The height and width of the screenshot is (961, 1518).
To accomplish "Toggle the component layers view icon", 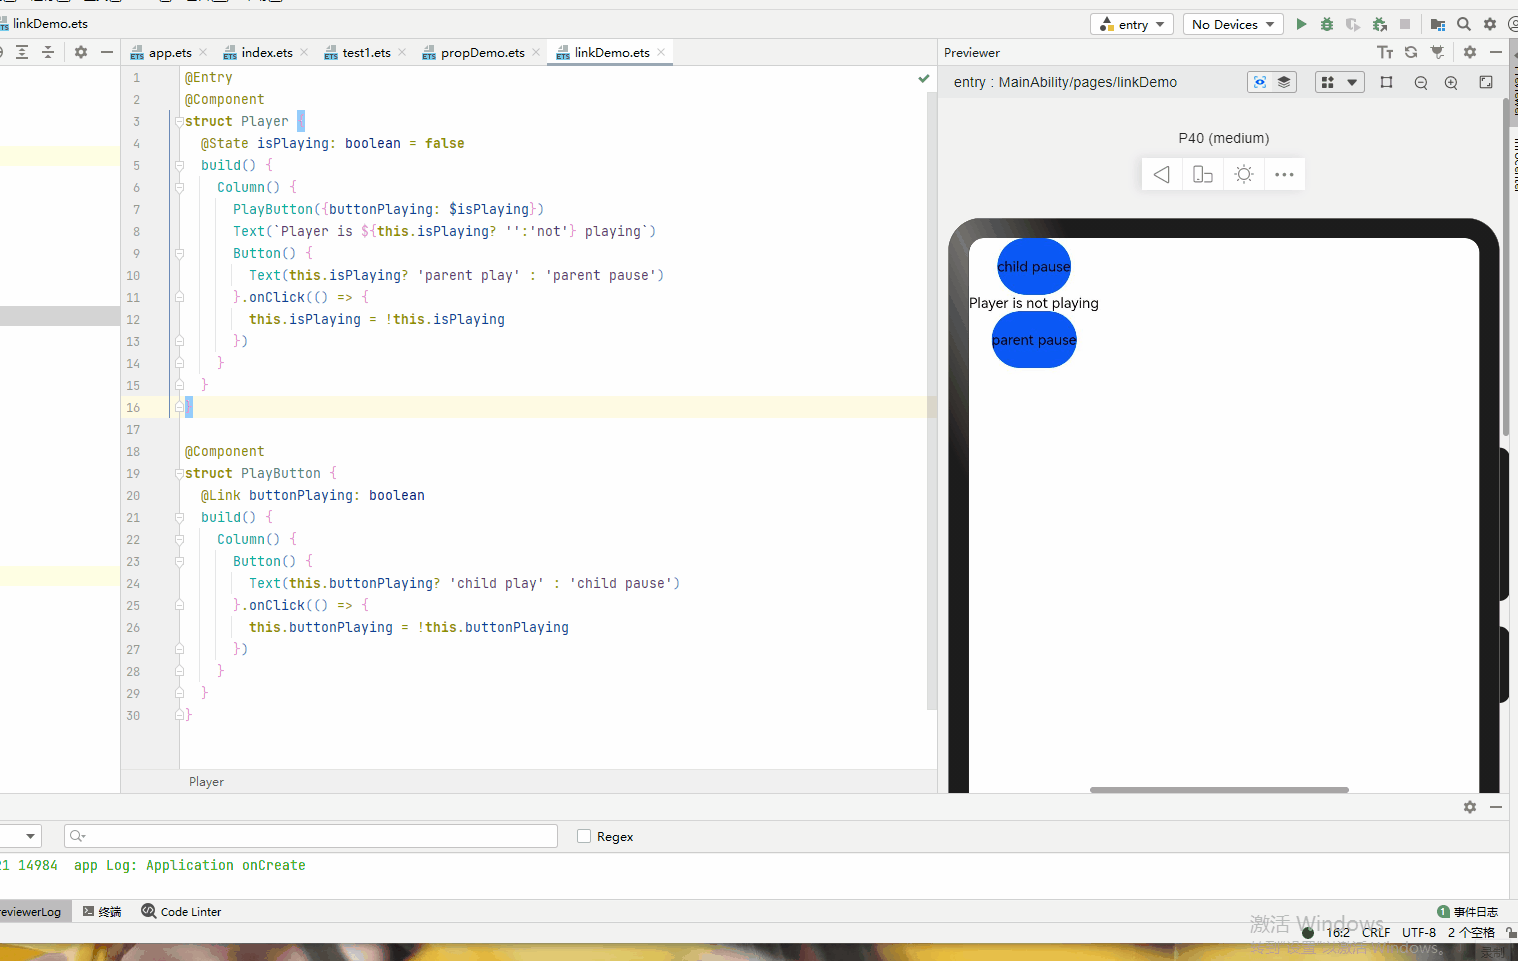I will click(1284, 82).
